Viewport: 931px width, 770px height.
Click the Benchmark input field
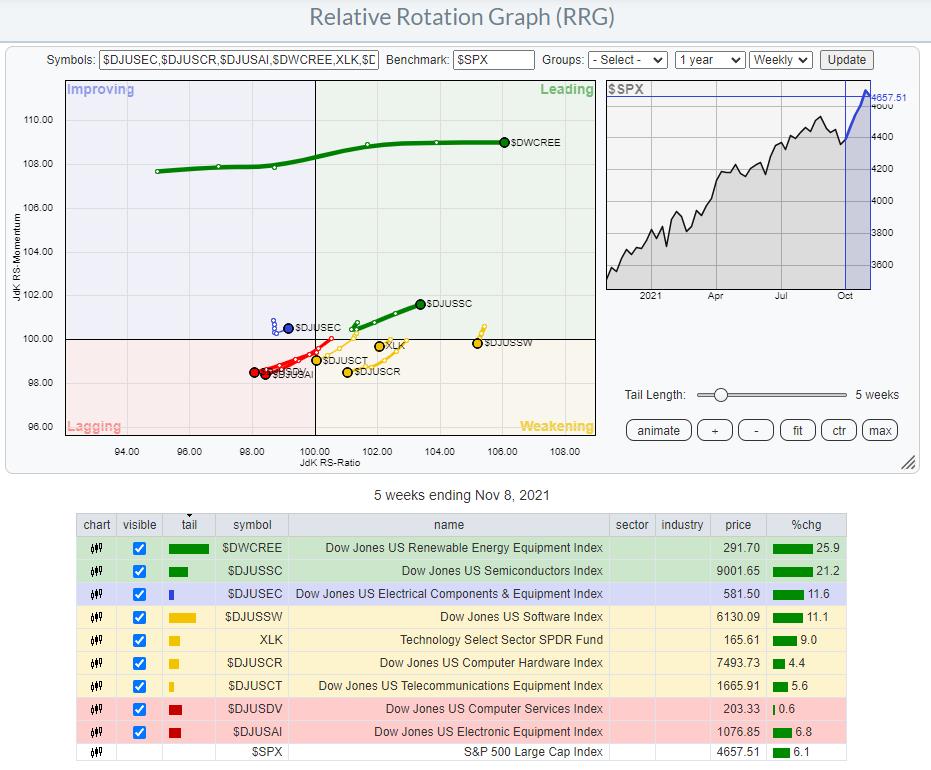[x=493, y=60]
